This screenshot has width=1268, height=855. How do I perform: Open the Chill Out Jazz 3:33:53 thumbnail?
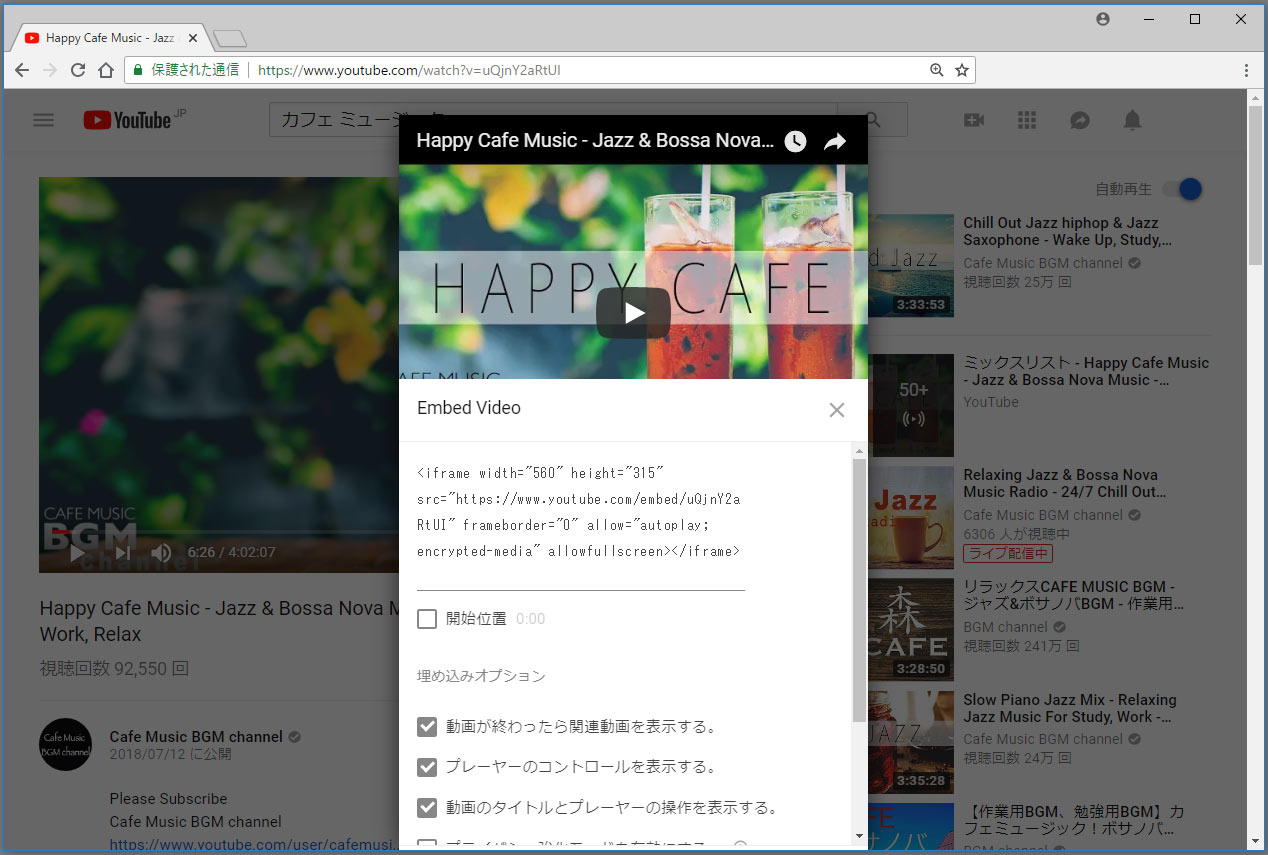tap(911, 265)
